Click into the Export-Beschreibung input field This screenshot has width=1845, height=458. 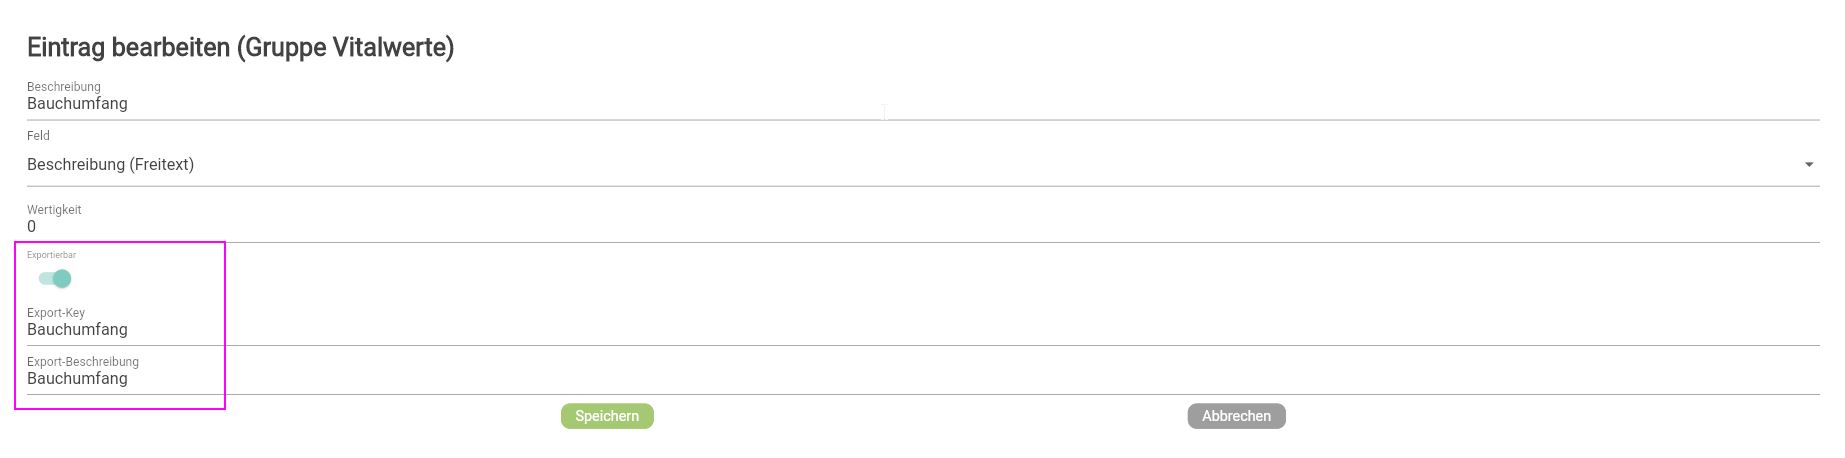tap(900, 379)
